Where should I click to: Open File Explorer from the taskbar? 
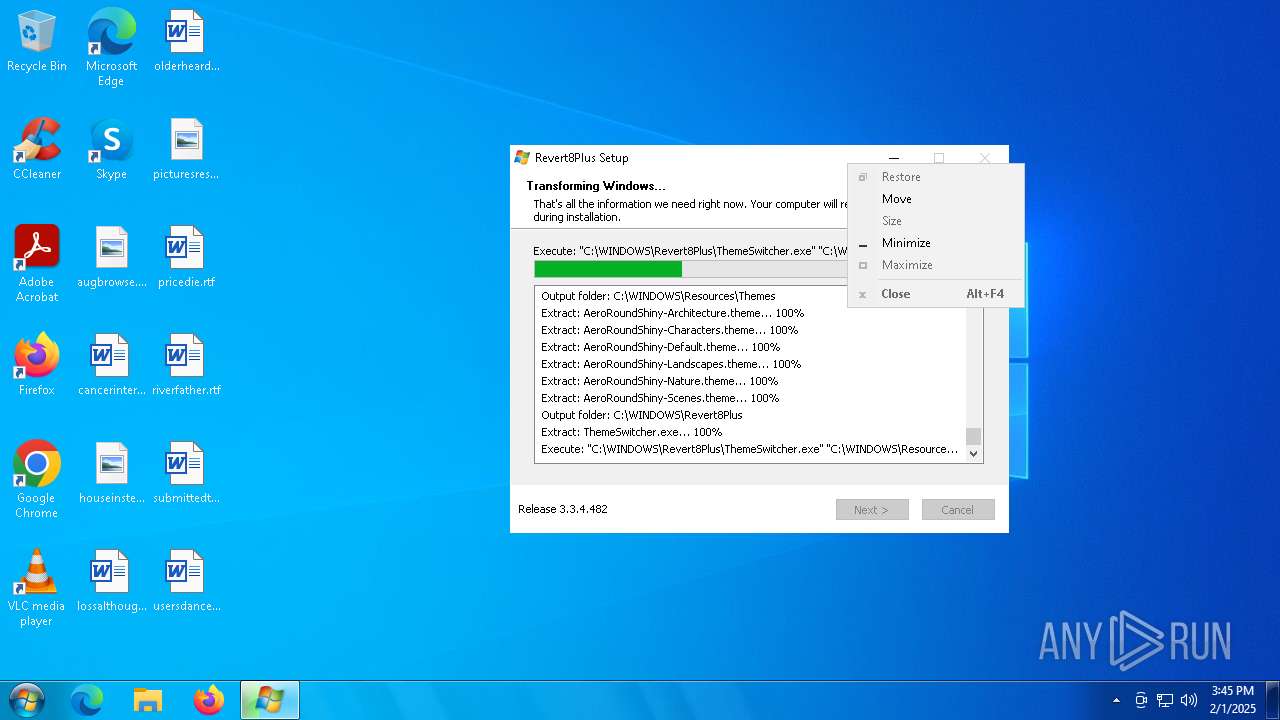[148, 700]
